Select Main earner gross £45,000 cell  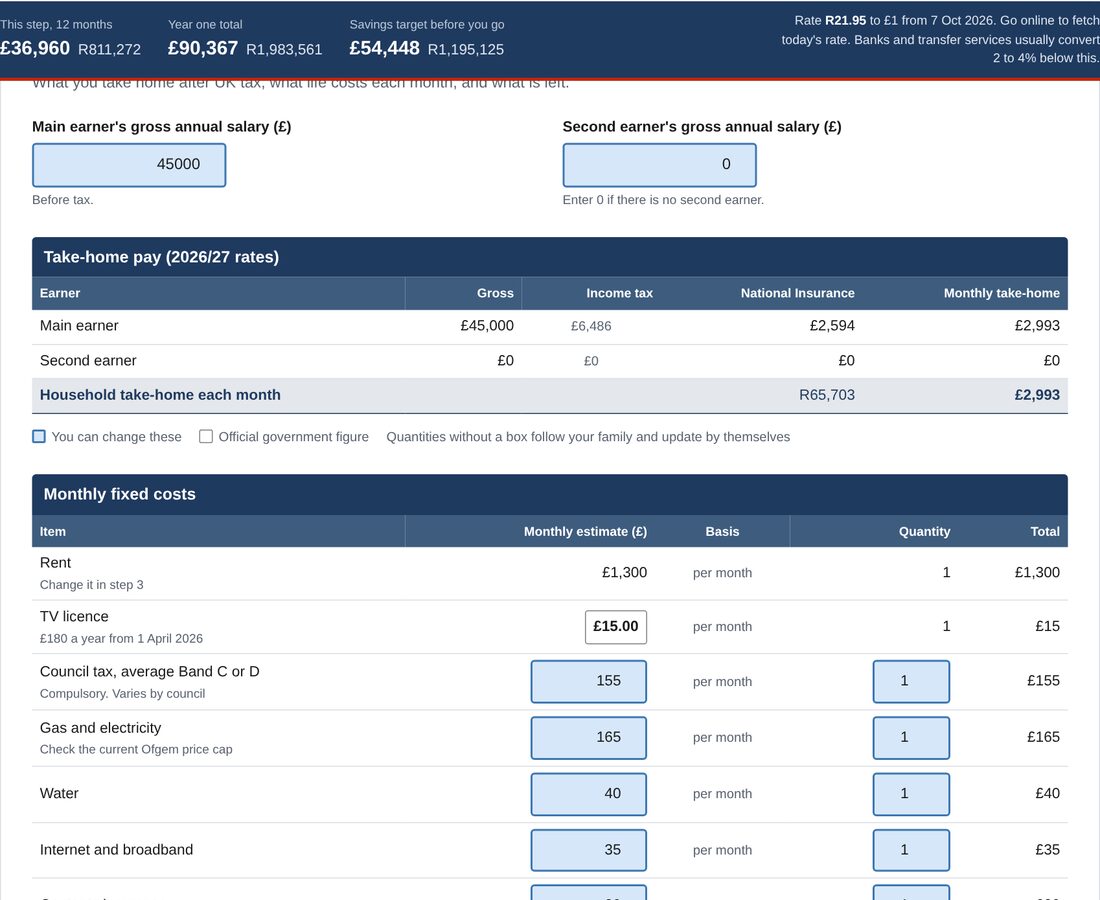(487, 325)
